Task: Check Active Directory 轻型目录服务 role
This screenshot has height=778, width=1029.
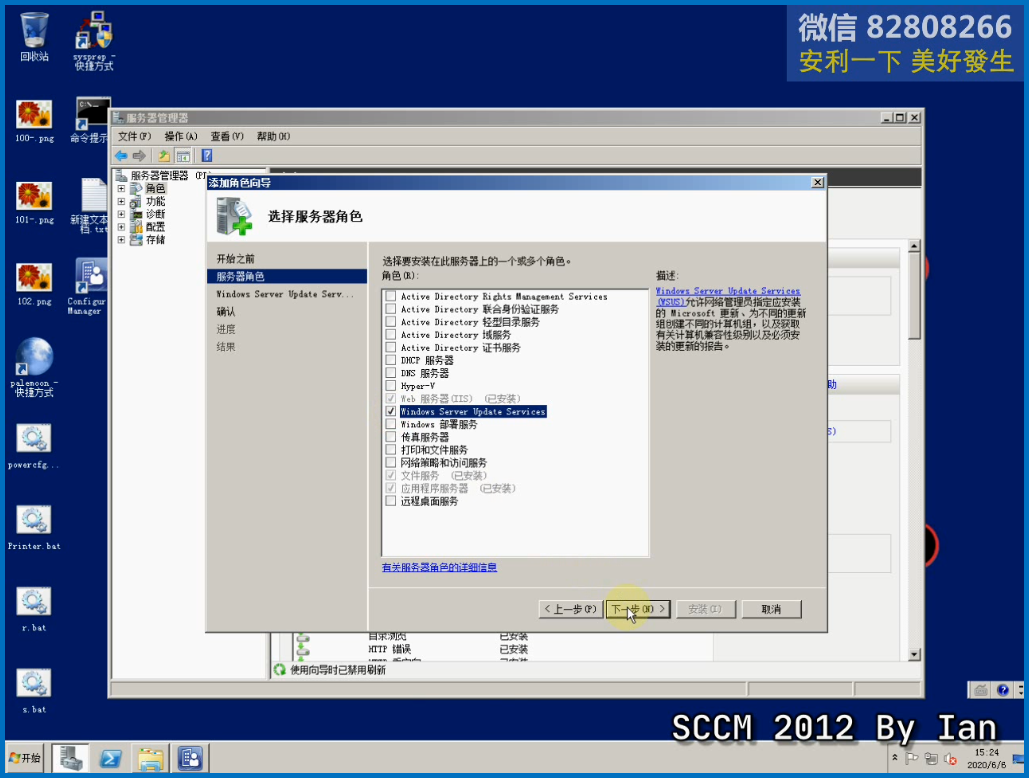Action: (x=390, y=322)
